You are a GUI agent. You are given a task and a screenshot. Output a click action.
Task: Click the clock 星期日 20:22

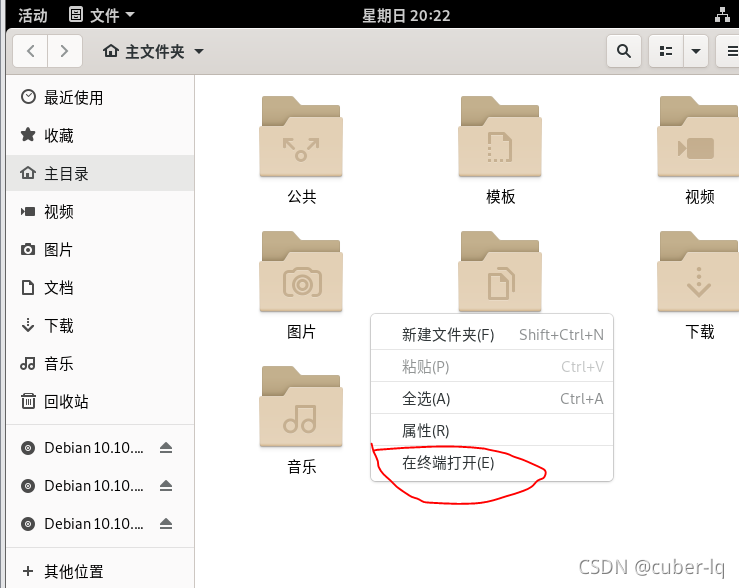(x=406, y=16)
